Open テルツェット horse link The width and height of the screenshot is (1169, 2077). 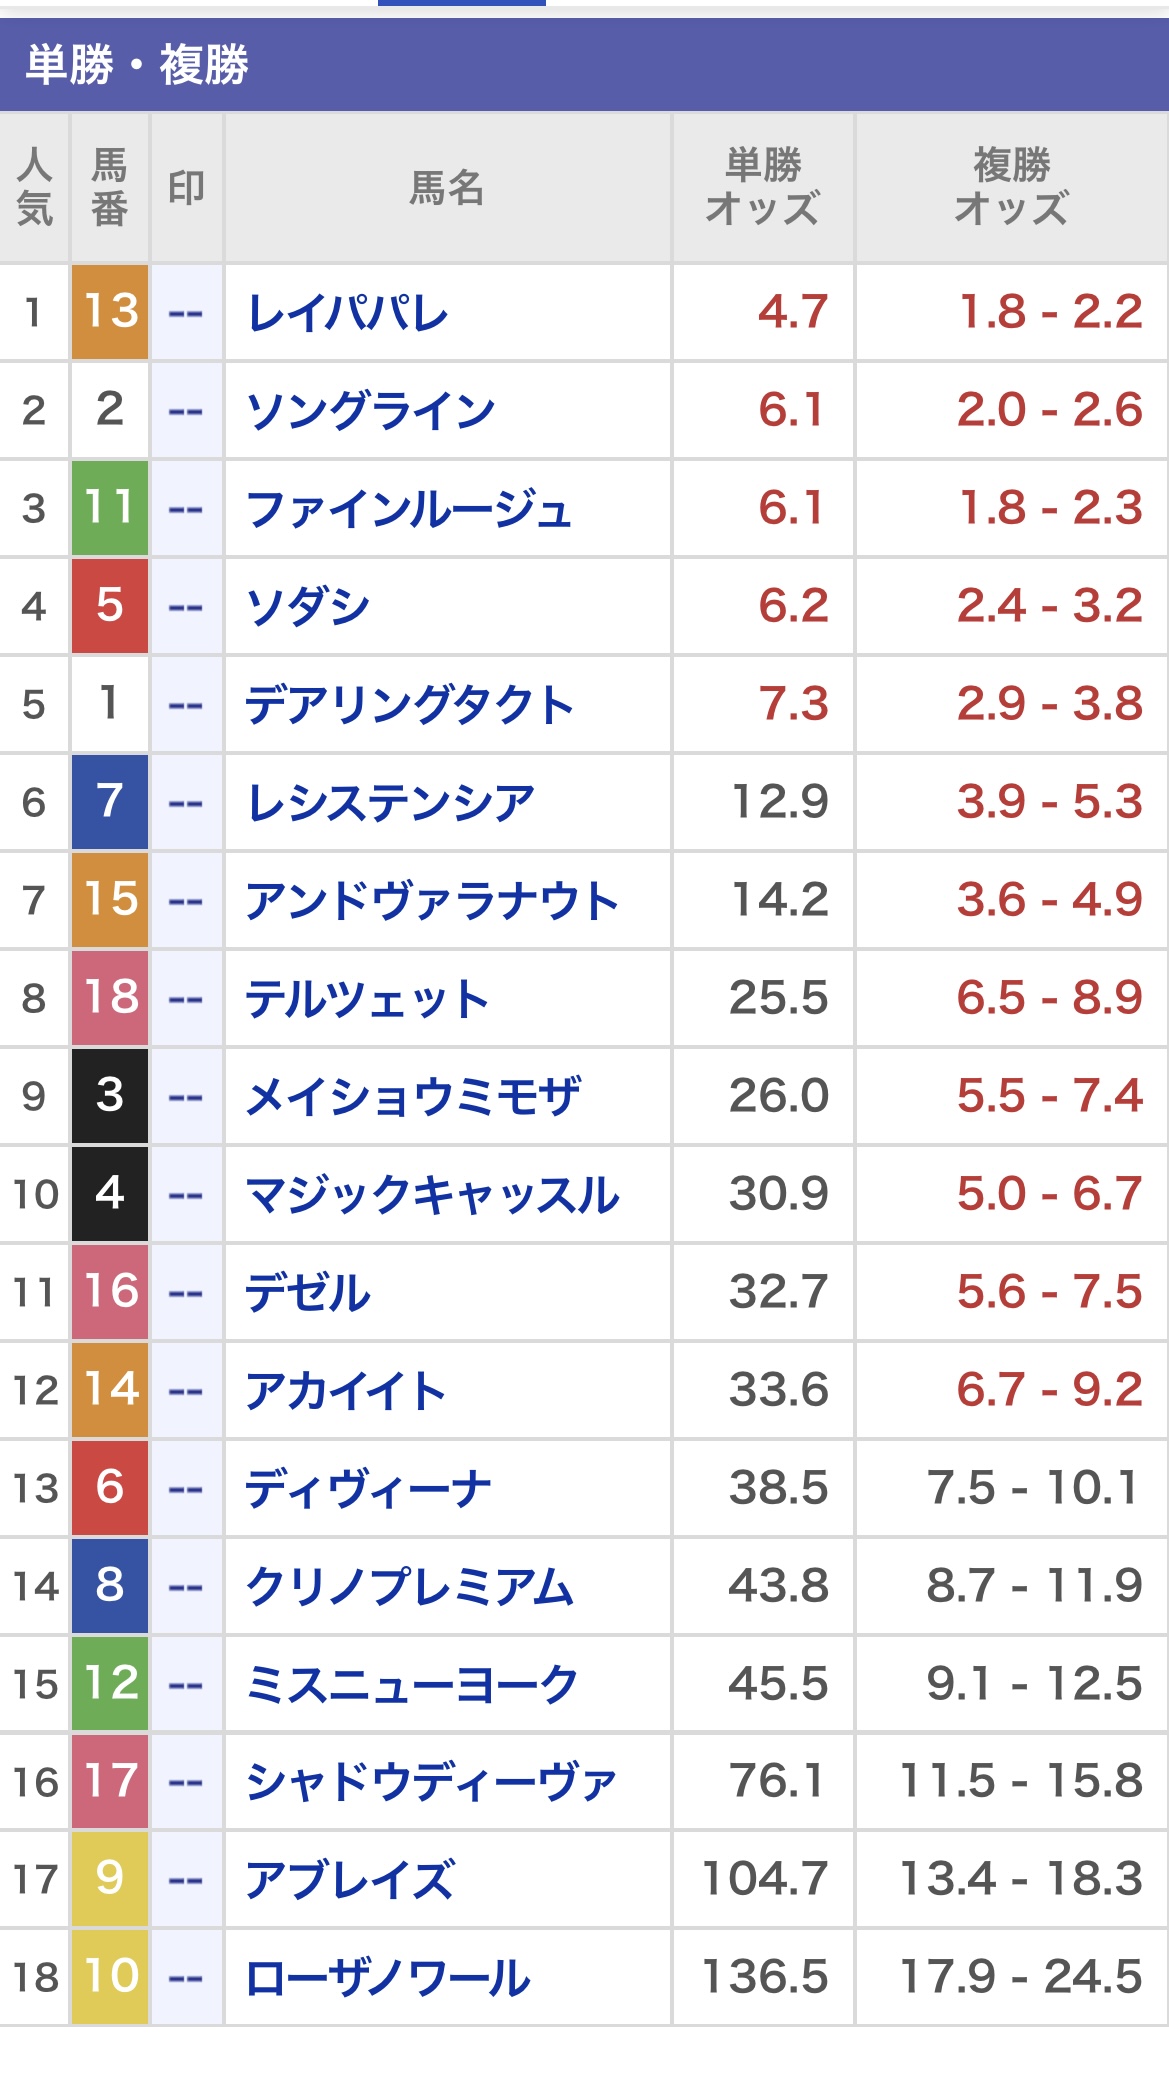pyautogui.click(x=367, y=999)
